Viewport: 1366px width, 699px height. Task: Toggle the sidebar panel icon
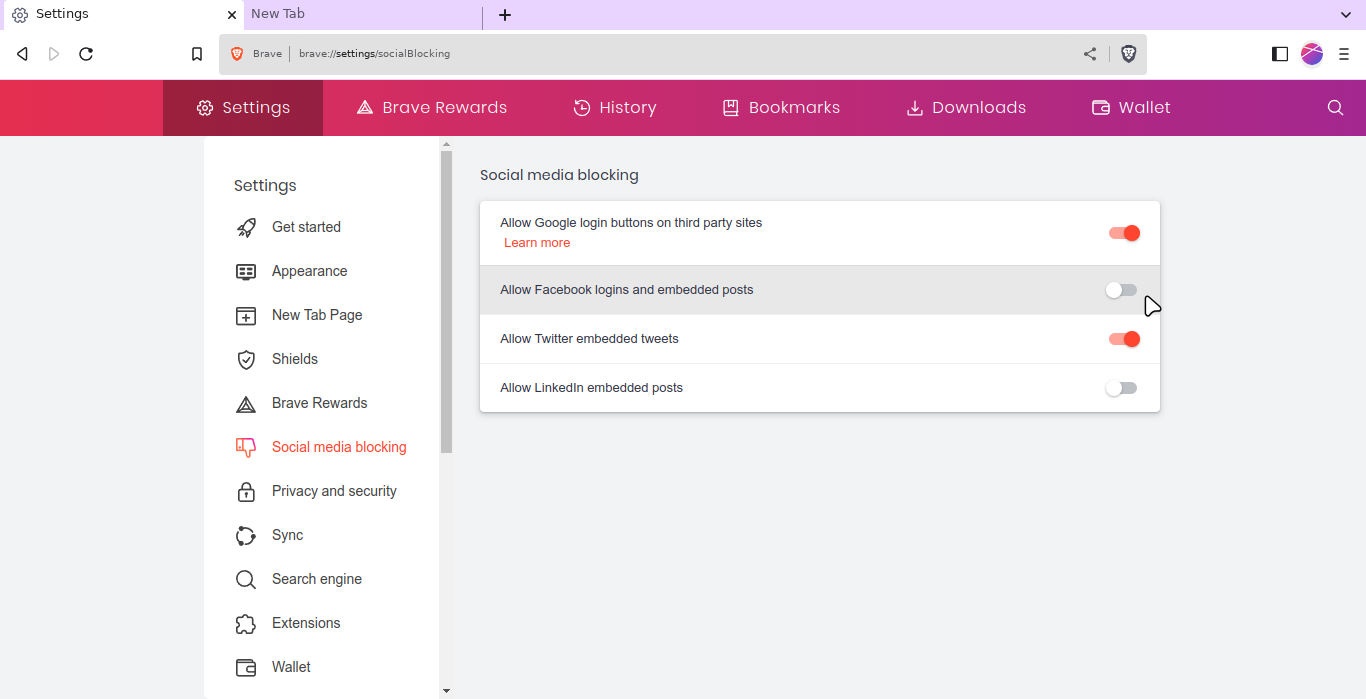pos(1279,54)
